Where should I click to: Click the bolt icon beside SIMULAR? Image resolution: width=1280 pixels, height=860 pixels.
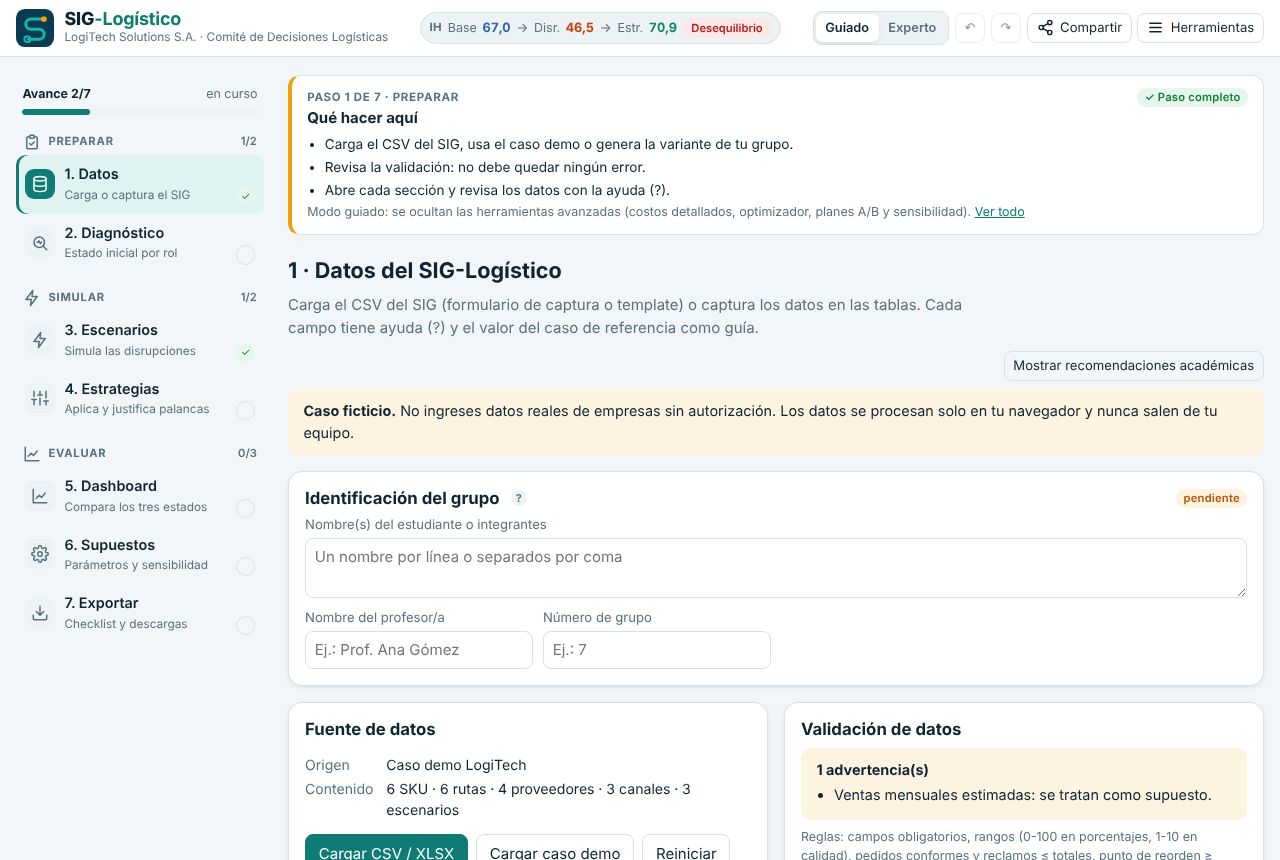click(32, 297)
